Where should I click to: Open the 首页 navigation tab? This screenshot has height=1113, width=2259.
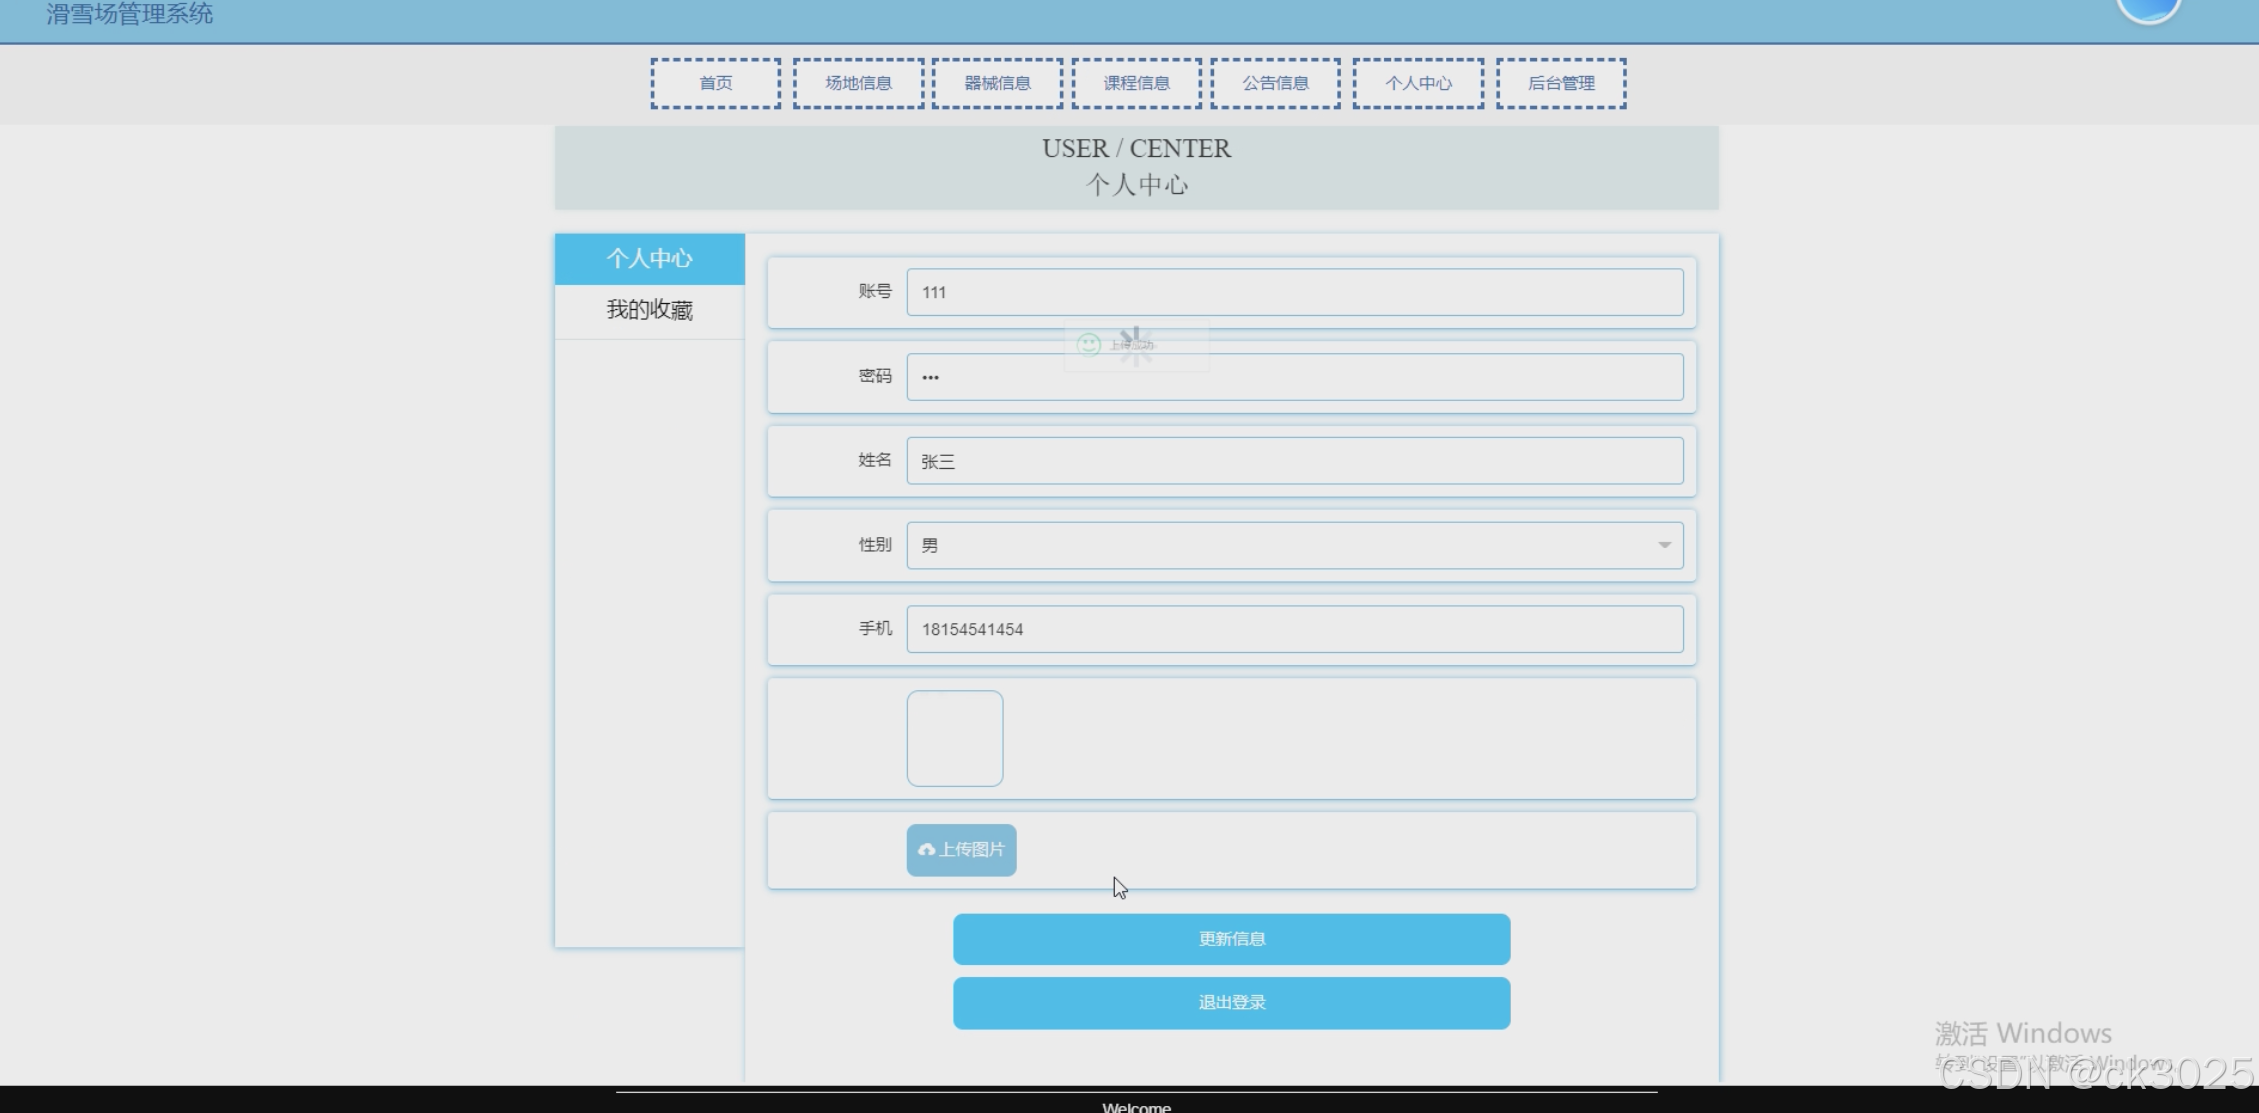pyautogui.click(x=715, y=83)
